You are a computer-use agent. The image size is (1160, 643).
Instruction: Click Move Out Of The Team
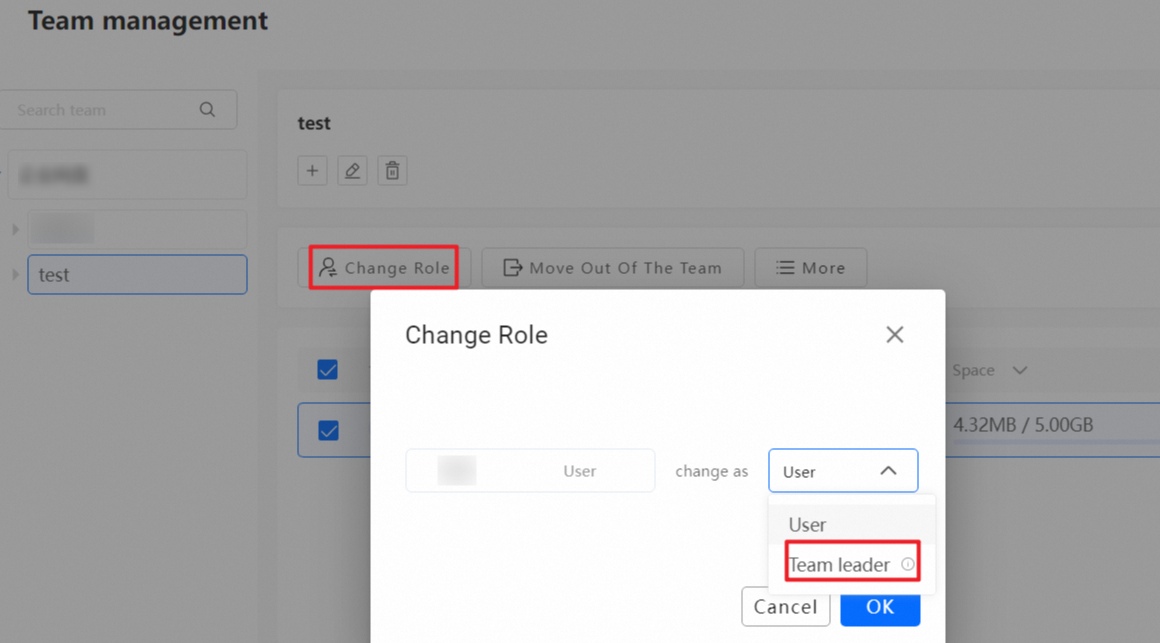(x=612, y=268)
